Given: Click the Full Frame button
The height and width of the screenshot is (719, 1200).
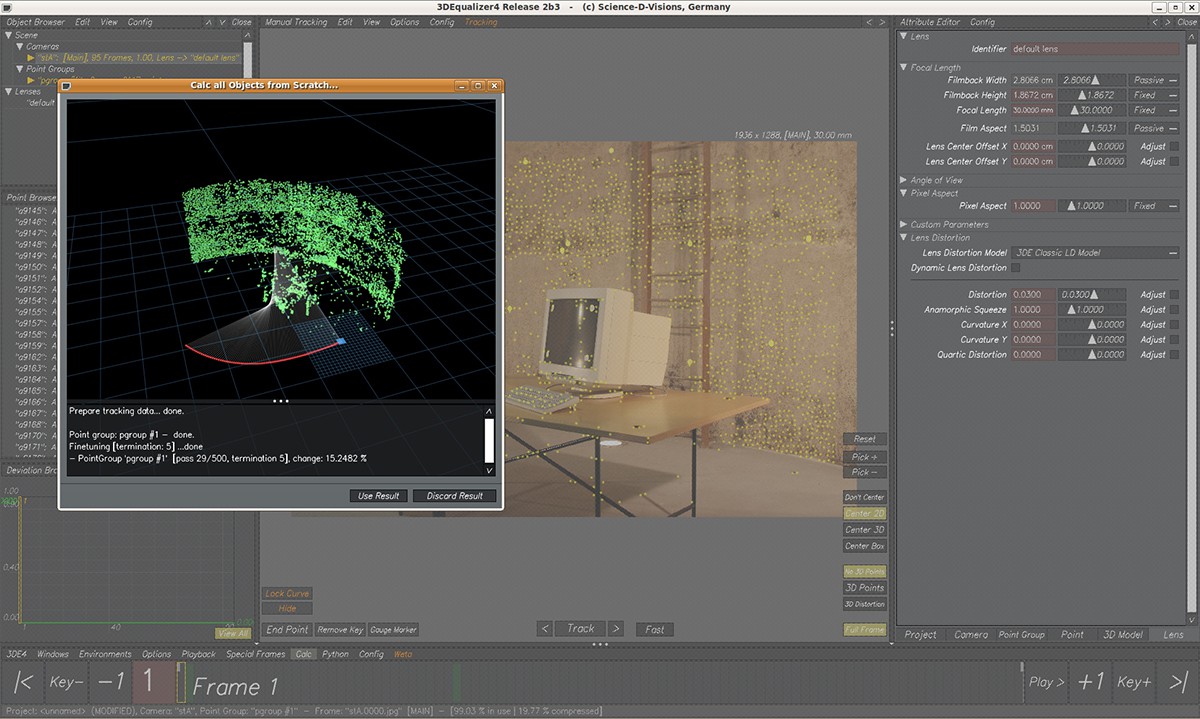Looking at the screenshot, I should coord(865,630).
